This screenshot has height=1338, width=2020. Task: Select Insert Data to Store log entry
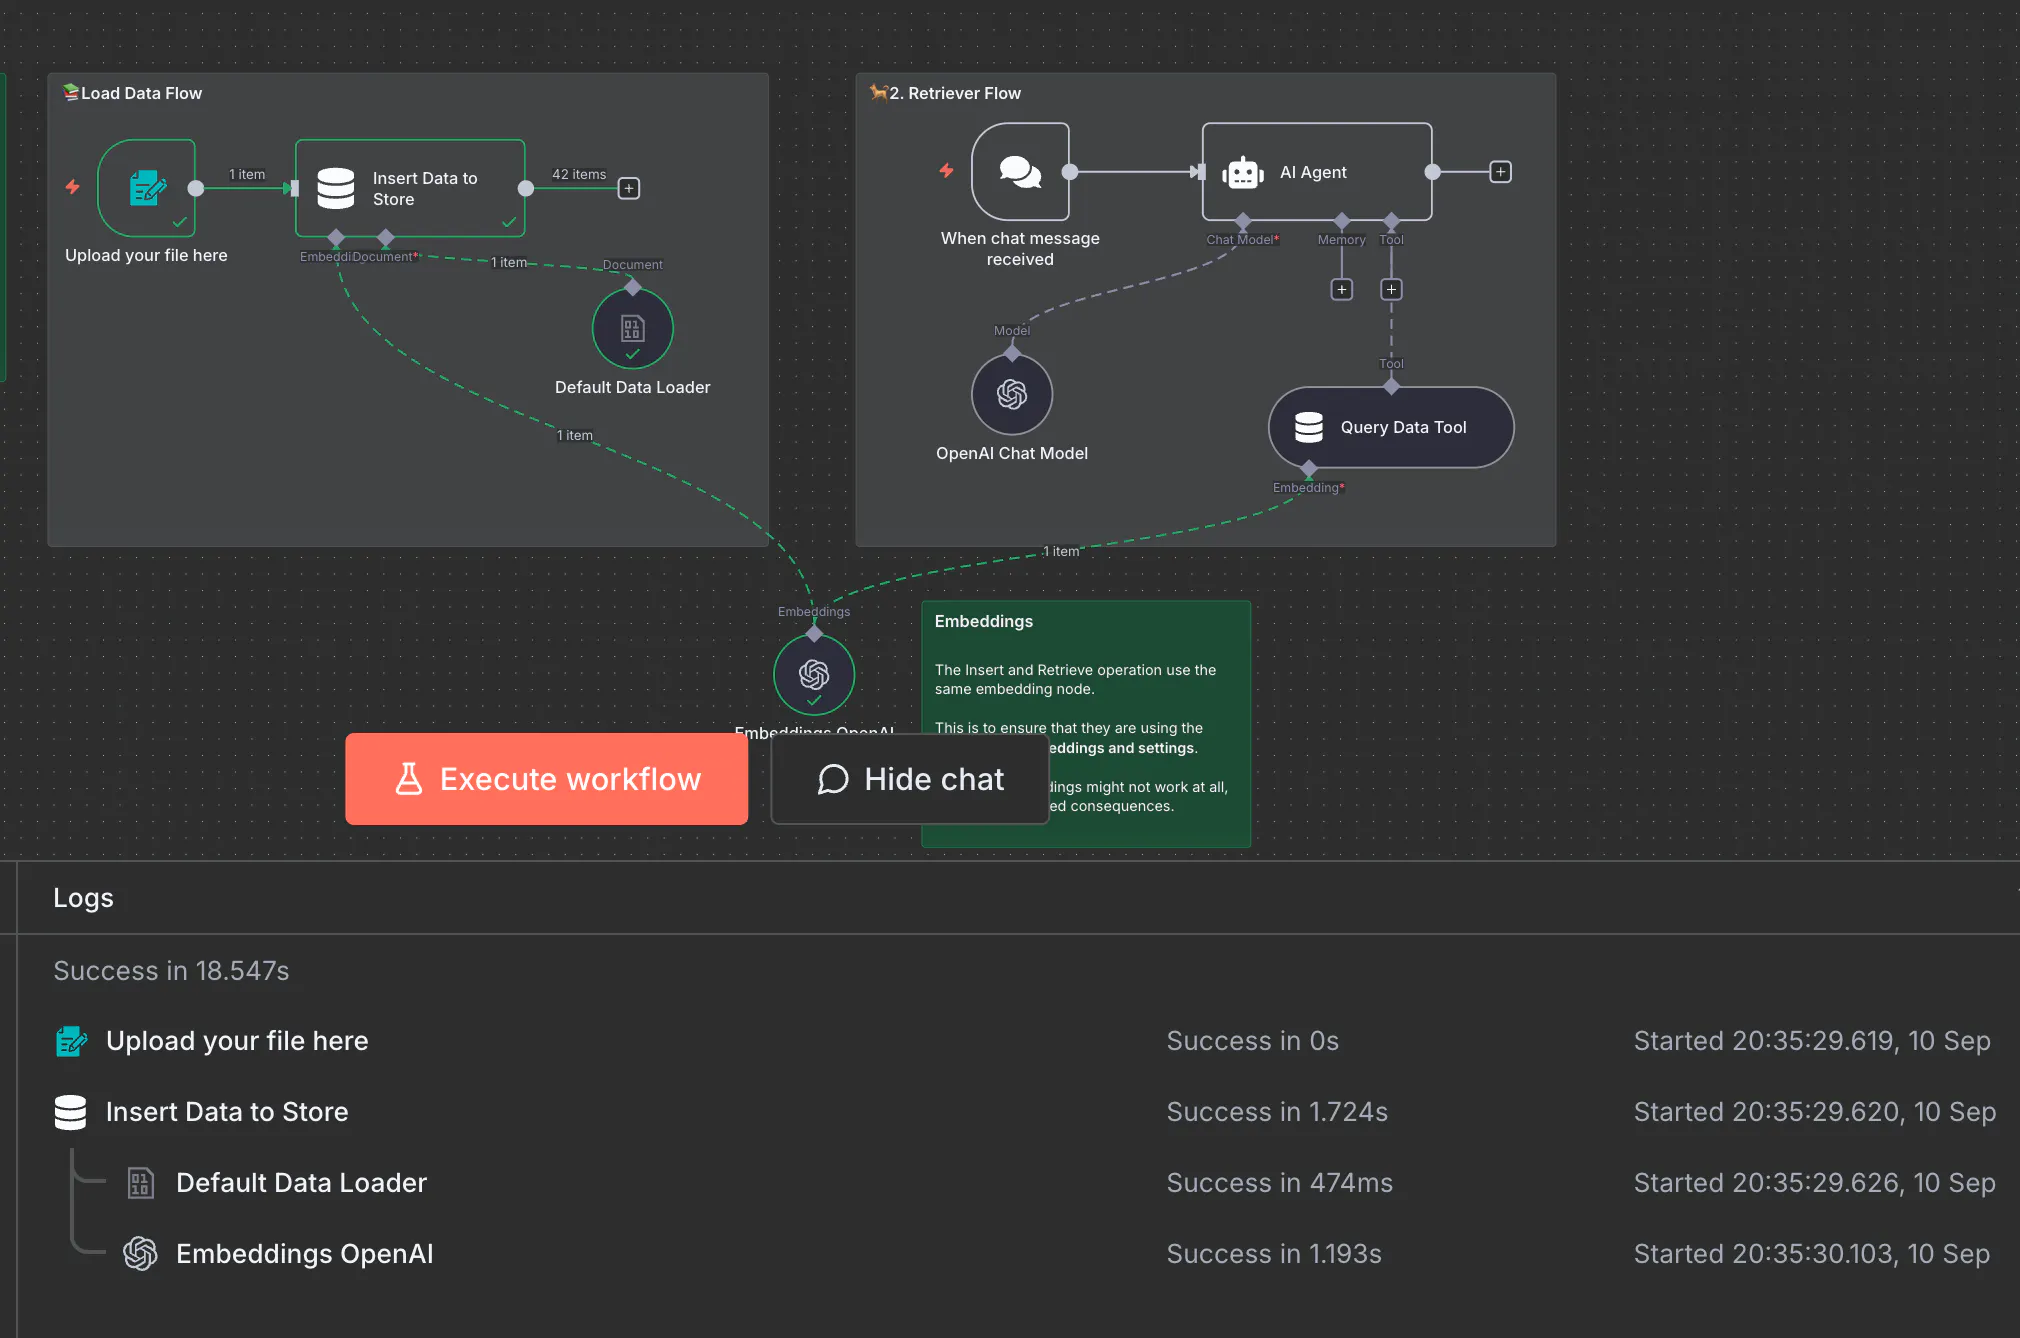tap(227, 1112)
